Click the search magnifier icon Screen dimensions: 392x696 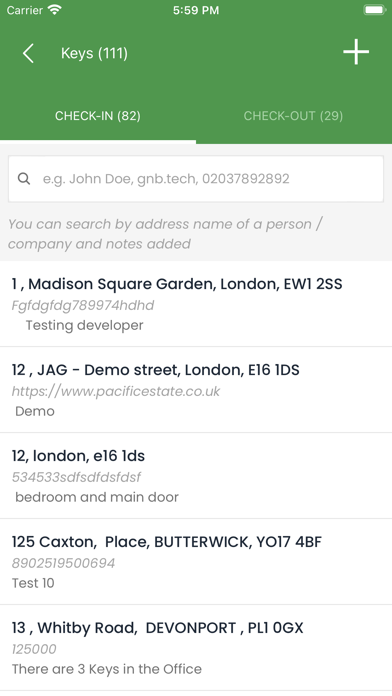point(24,178)
